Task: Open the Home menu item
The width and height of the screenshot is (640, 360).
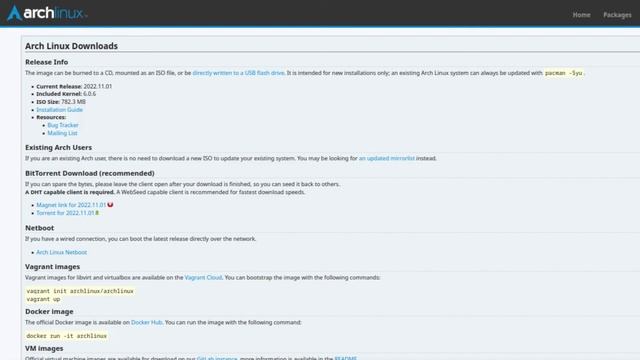Action: point(581,15)
